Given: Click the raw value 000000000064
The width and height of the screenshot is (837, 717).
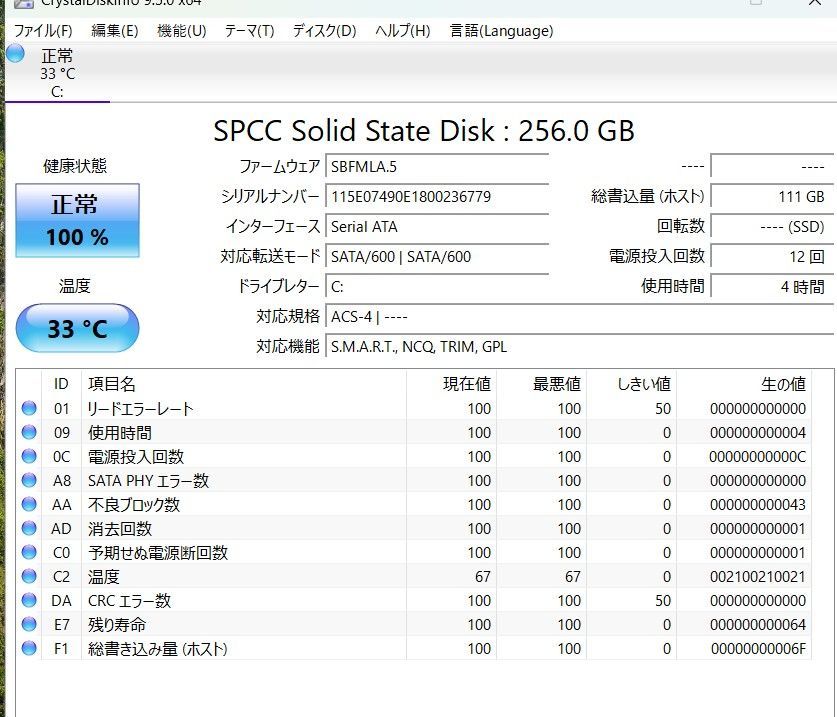Looking at the screenshot, I should tap(758, 625).
